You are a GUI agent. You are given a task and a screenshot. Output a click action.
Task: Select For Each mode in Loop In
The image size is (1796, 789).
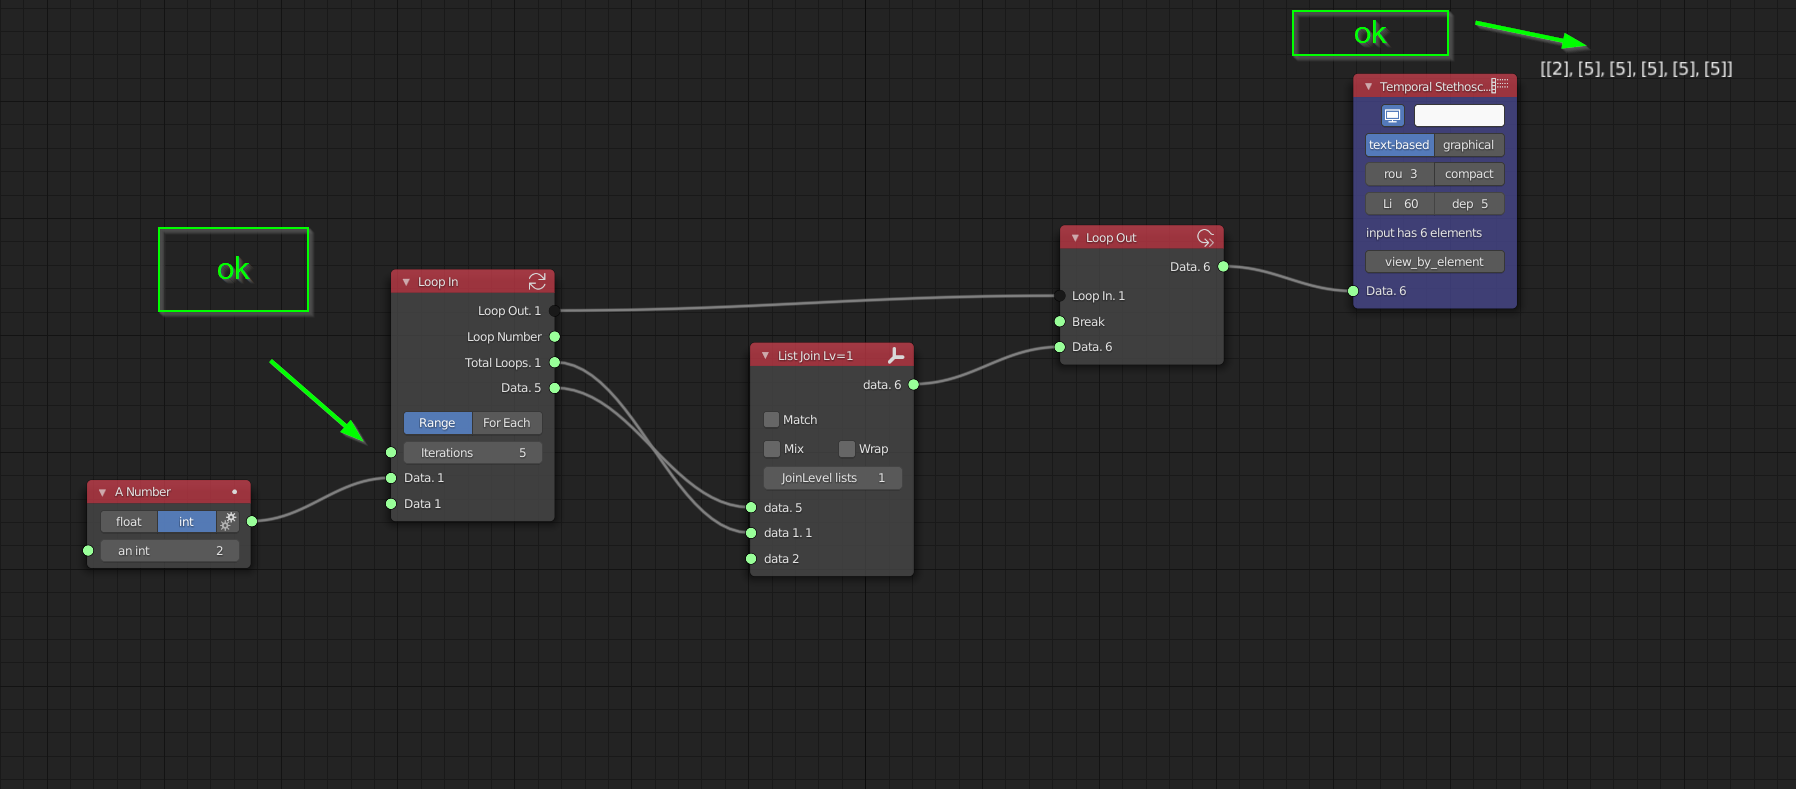tap(507, 423)
